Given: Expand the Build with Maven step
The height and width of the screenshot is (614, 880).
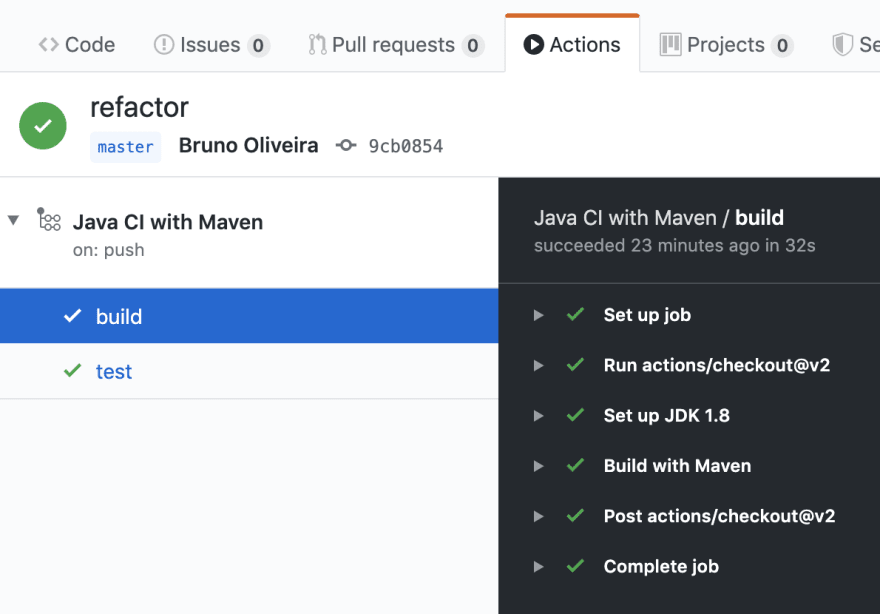Looking at the screenshot, I should pos(538,466).
